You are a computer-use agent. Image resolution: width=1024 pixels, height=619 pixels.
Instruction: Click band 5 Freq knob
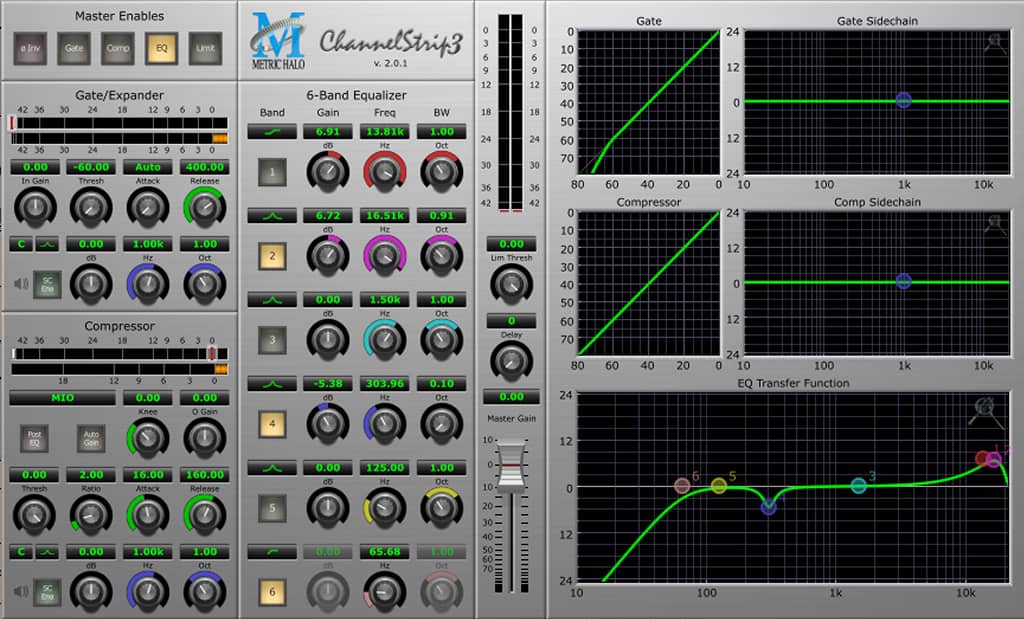[x=385, y=508]
